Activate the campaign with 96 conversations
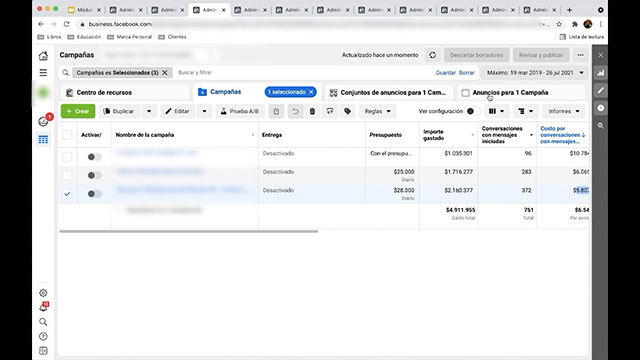Image resolution: width=640 pixels, height=360 pixels. pos(94,157)
